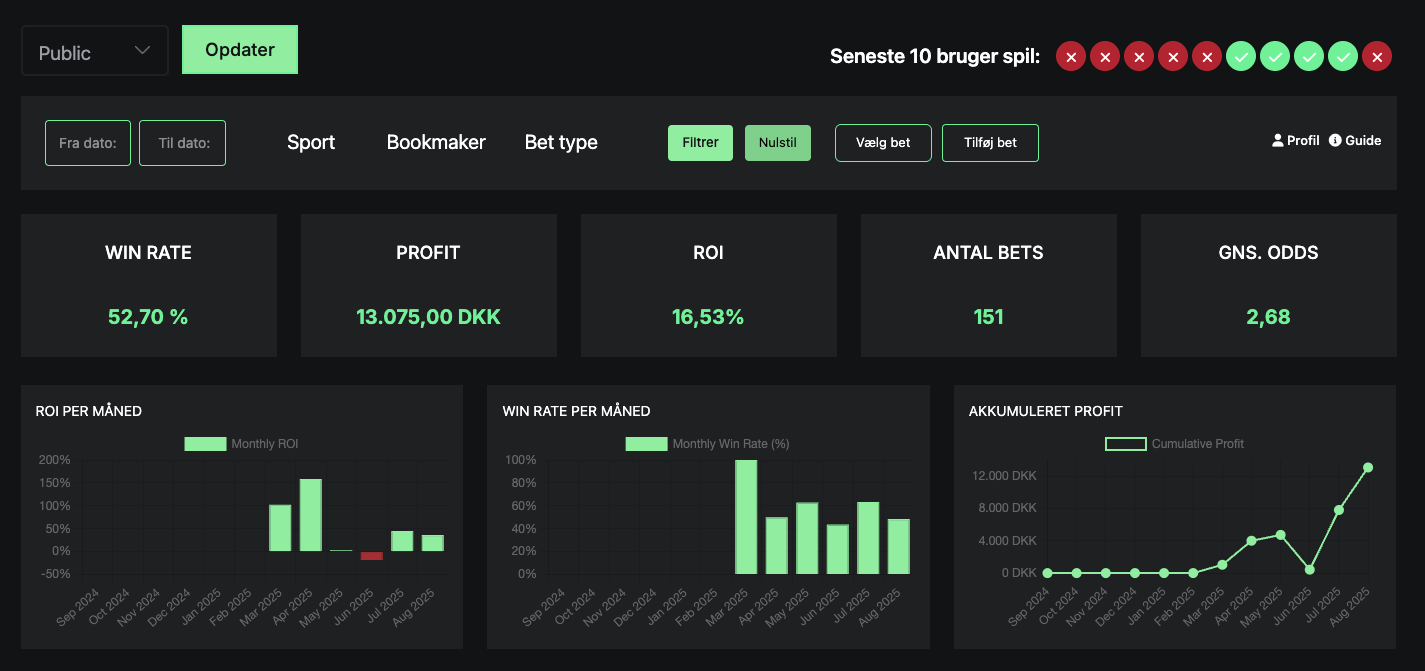Viewport: 1425px width, 671px height.
Task: Click the Aug 2025 cumulative profit point
Action: tap(1367, 467)
